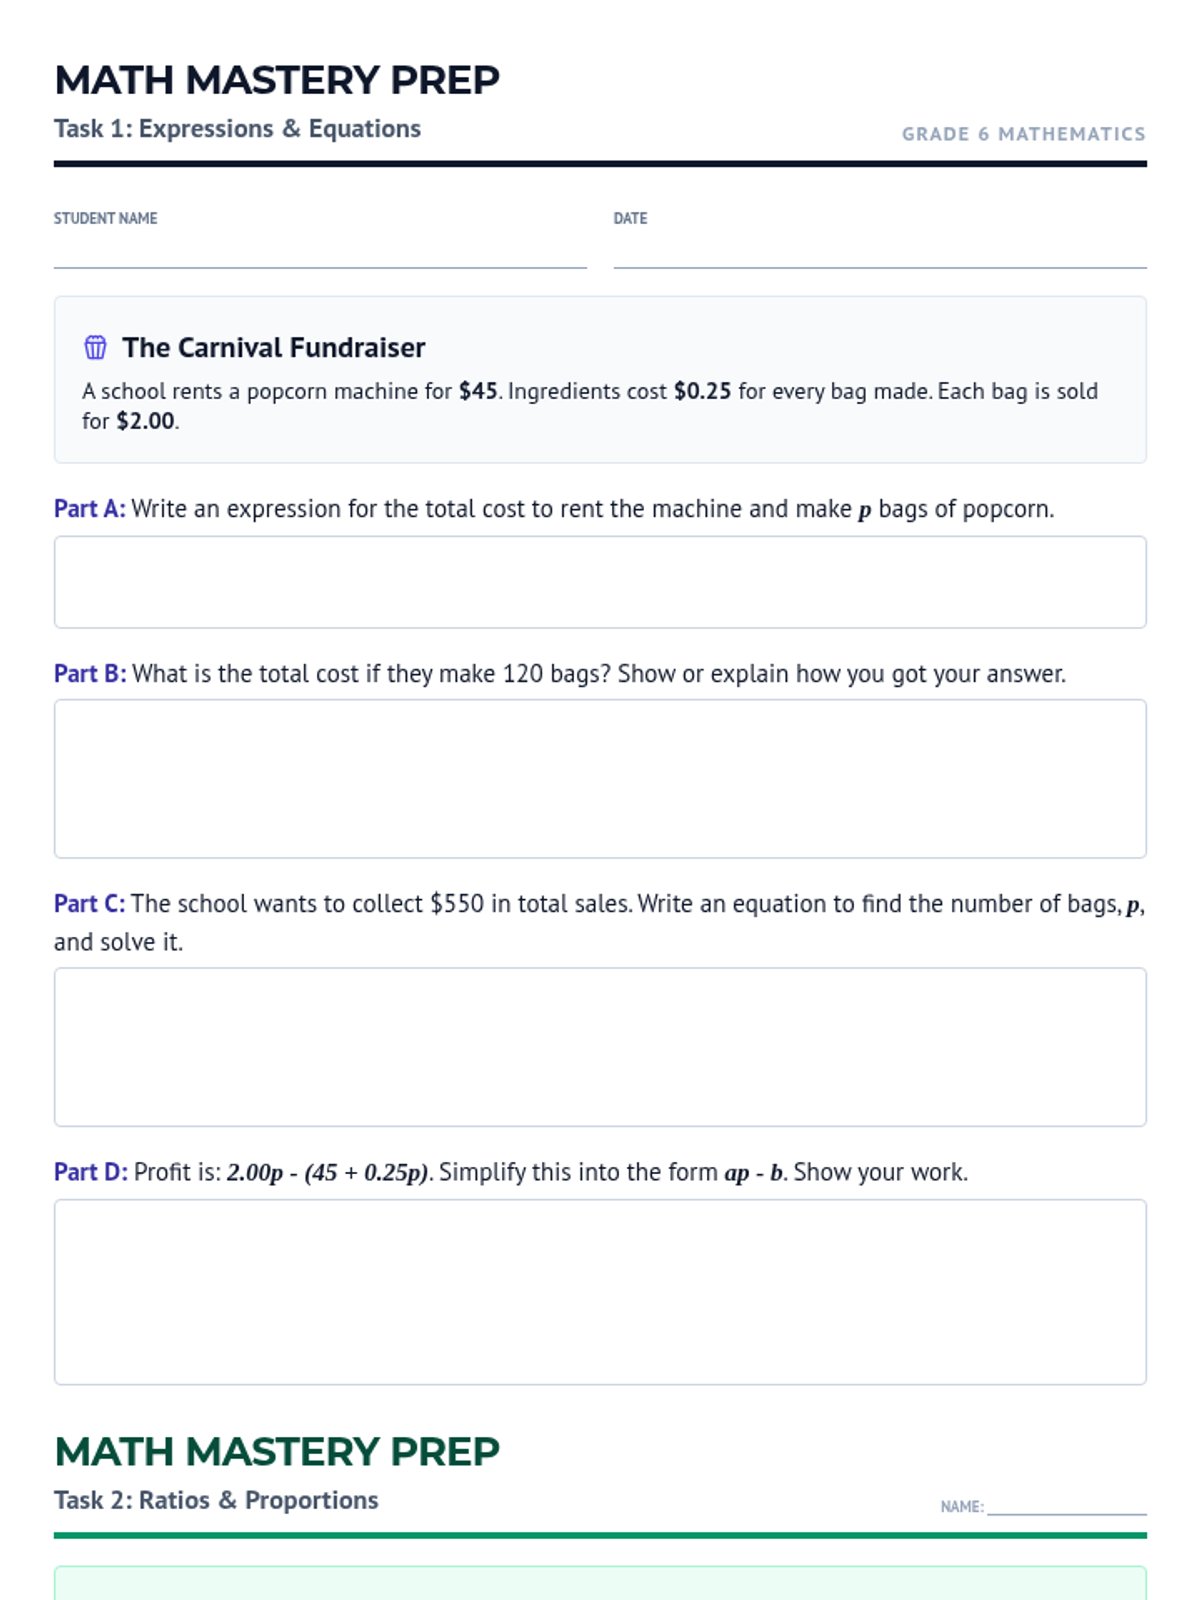Viewport: 1200px width, 1600px height.
Task: Click the Grade 6 Mathematics label
Action: pos(1024,134)
